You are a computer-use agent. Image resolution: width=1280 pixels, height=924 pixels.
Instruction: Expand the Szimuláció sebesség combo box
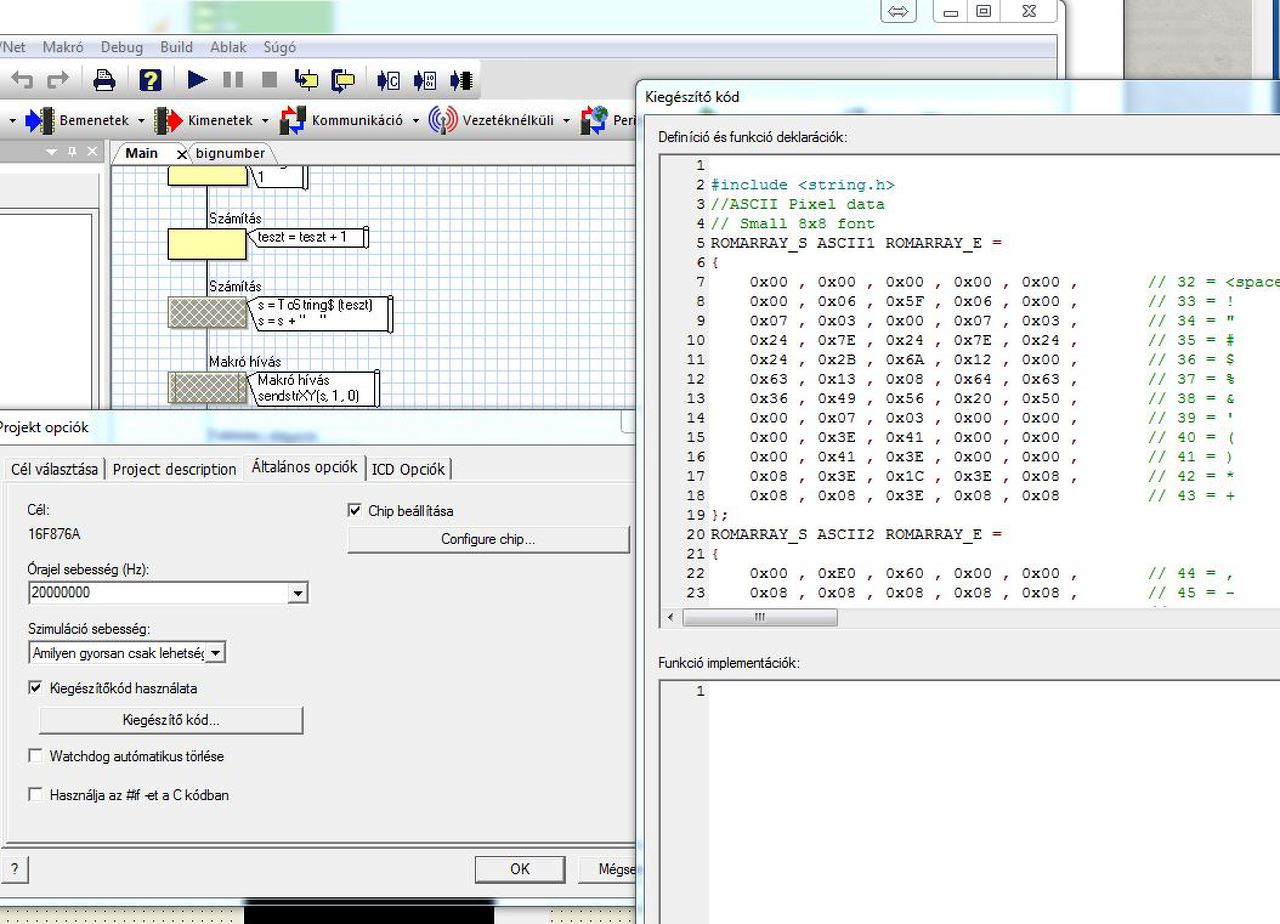(216, 653)
